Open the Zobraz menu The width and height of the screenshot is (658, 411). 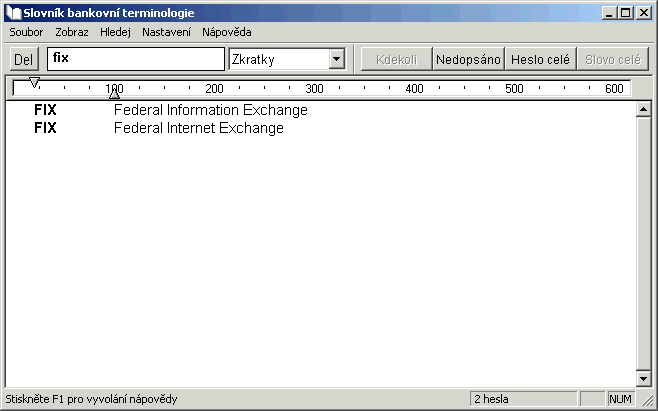tap(72, 32)
